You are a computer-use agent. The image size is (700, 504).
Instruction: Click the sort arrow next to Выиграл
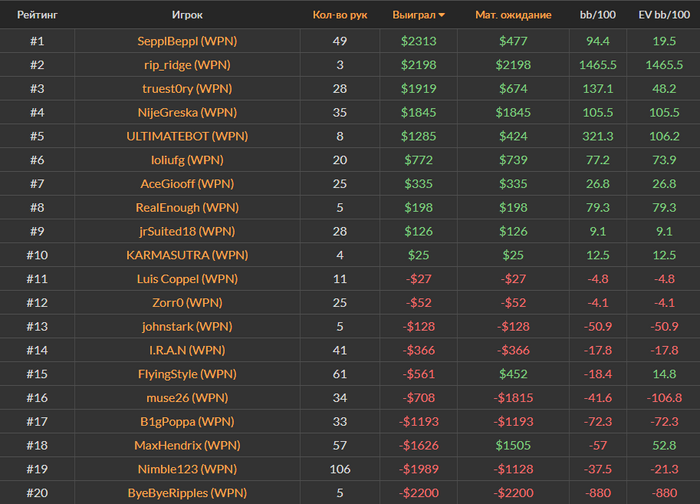(x=442, y=15)
